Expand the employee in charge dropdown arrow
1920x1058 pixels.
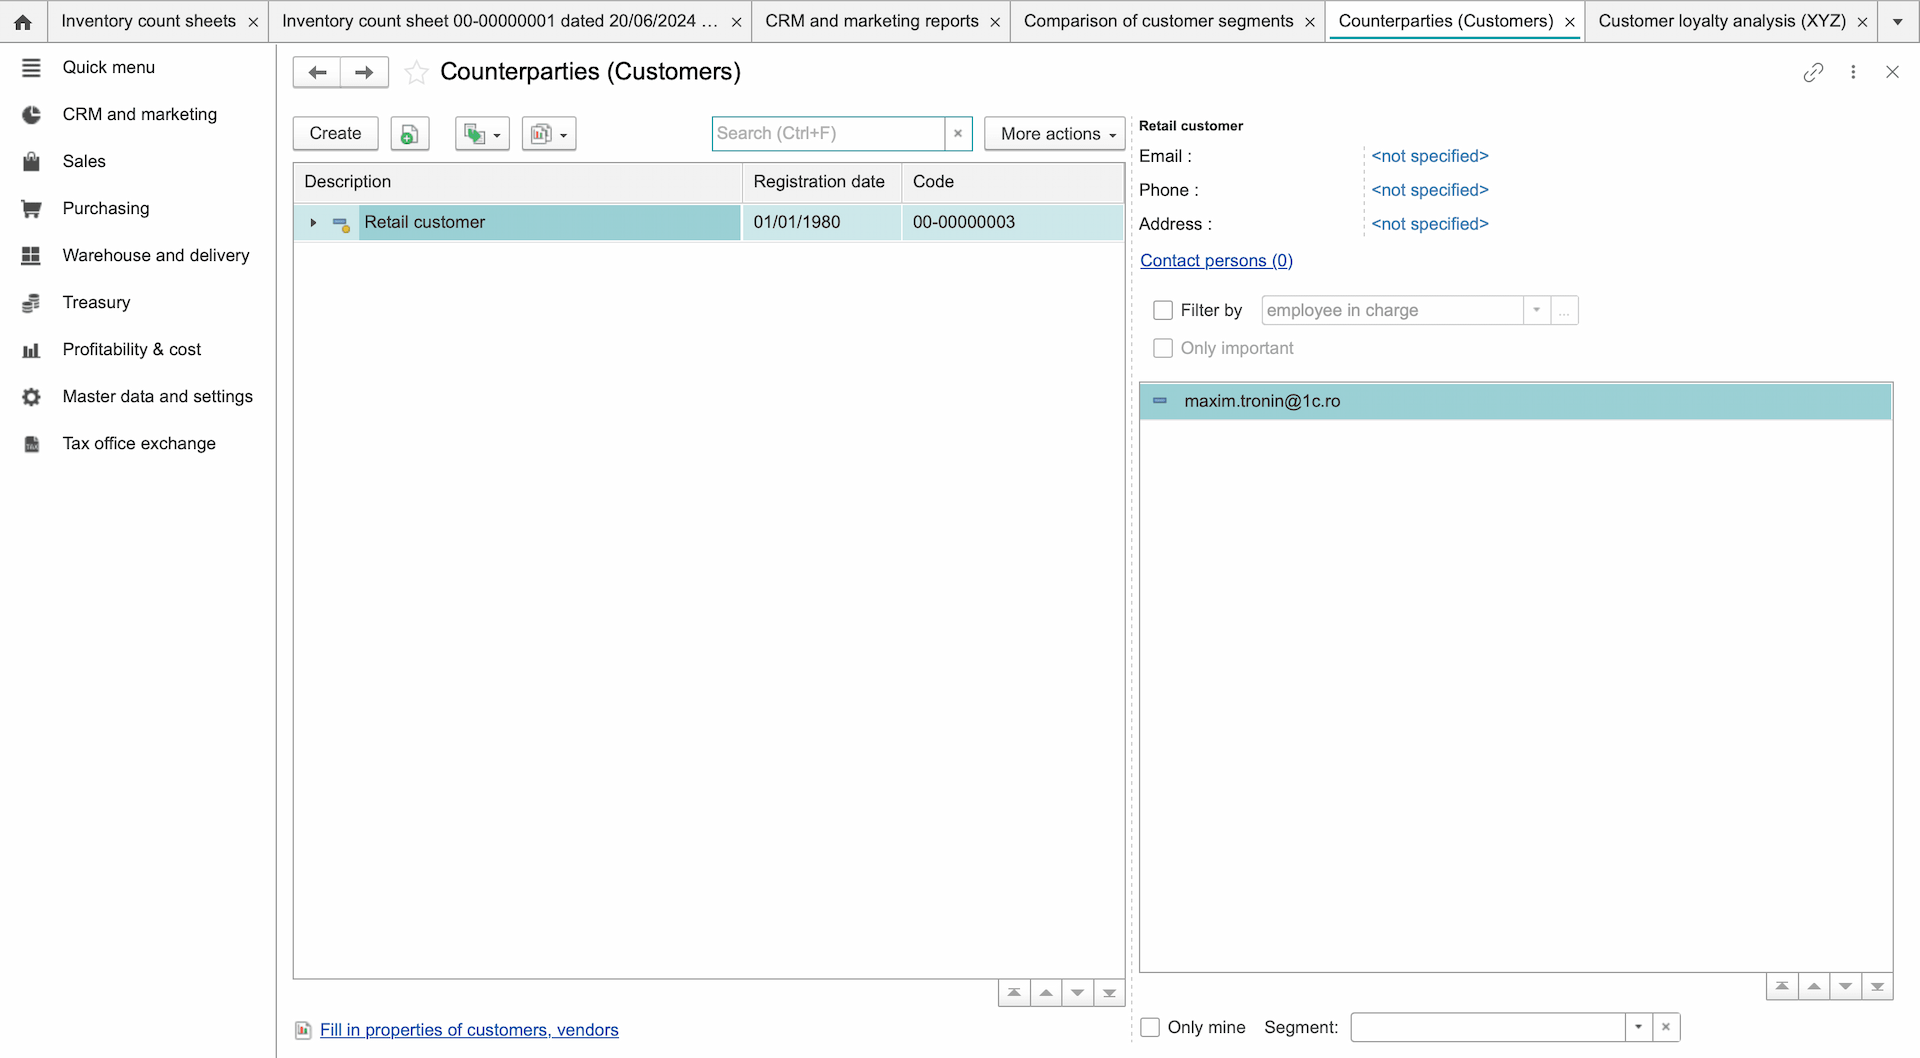[1537, 310]
